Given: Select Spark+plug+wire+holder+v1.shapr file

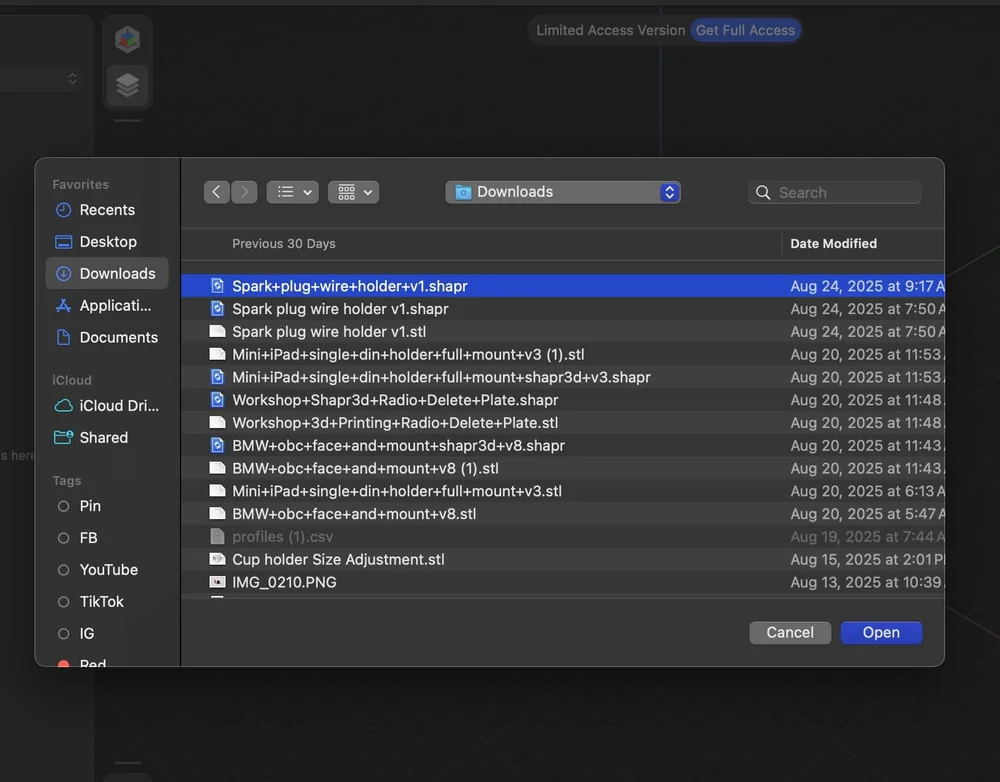Looking at the screenshot, I should (x=562, y=286).
